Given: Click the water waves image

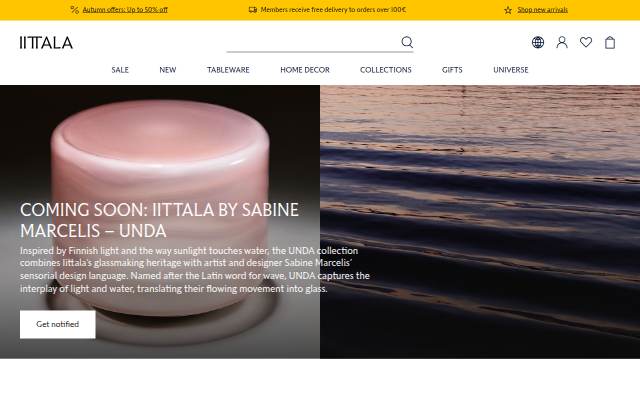Looking at the screenshot, I should click(480, 222).
